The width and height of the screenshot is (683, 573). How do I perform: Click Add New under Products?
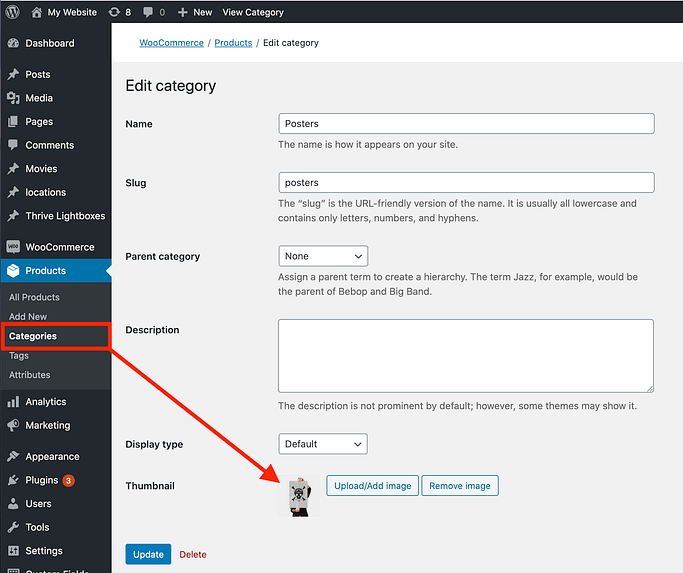pyautogui.click(x=28, y=317)
